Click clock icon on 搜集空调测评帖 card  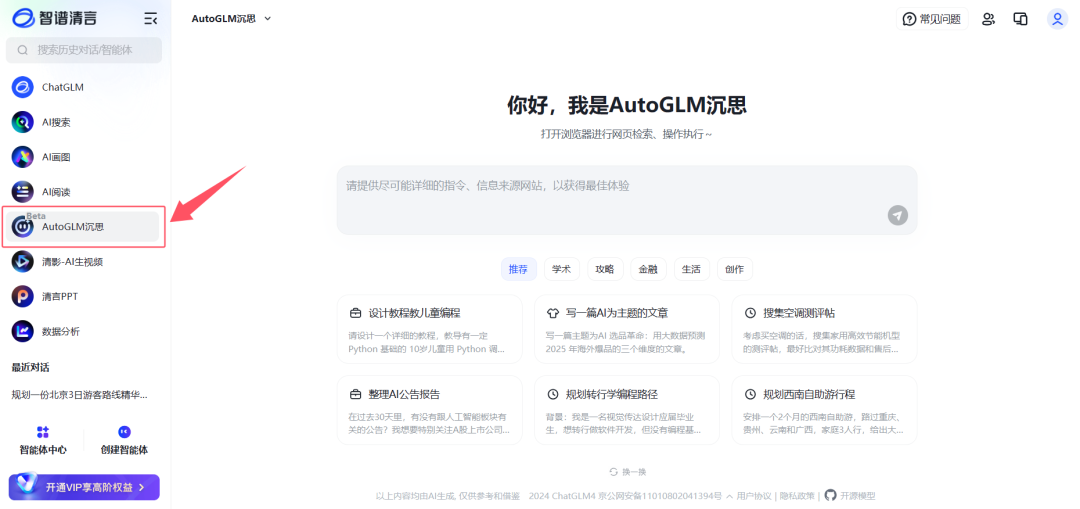(x=750, y=313)
